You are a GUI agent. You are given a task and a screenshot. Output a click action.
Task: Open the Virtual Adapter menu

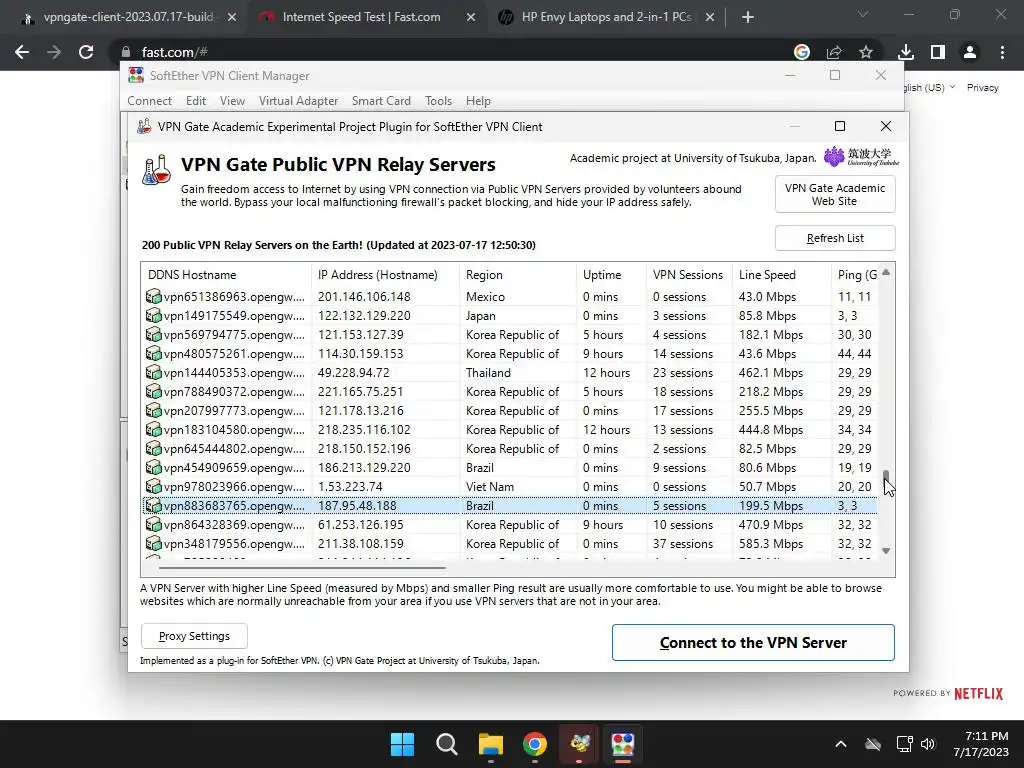point(298,101)
